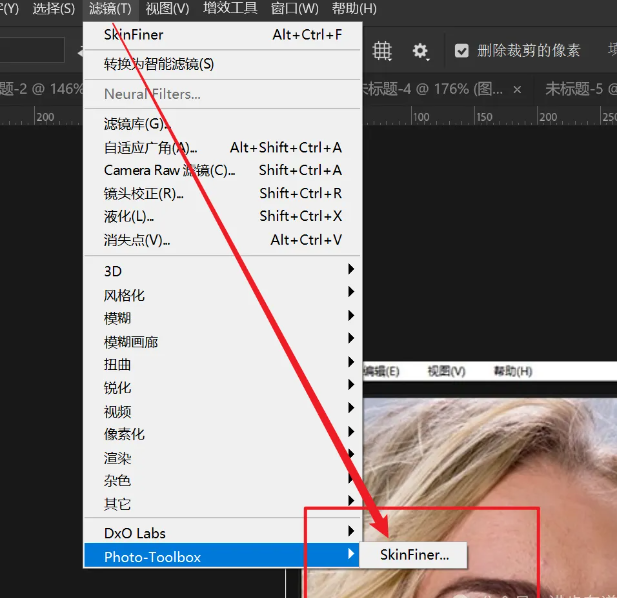Click the crop overlay grid icon

click(382, 51)
